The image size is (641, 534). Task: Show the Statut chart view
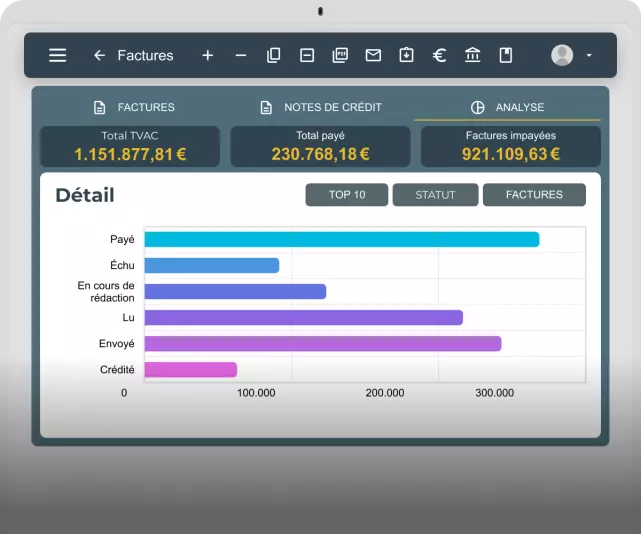pyautogui.click(x=435, y=195)
